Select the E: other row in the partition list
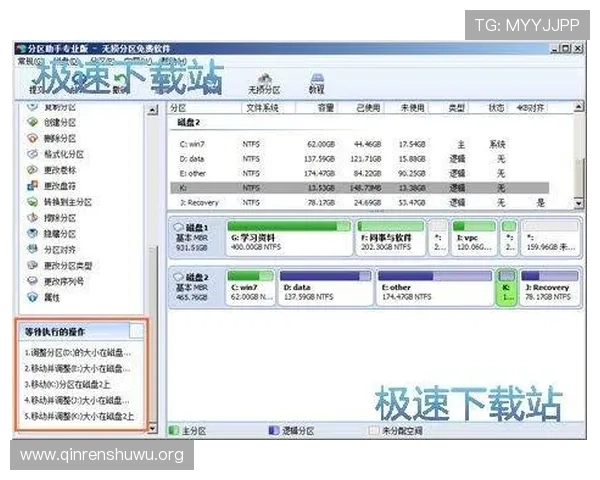This screenshot has height=480, width=600. click(x=360, y=173)
